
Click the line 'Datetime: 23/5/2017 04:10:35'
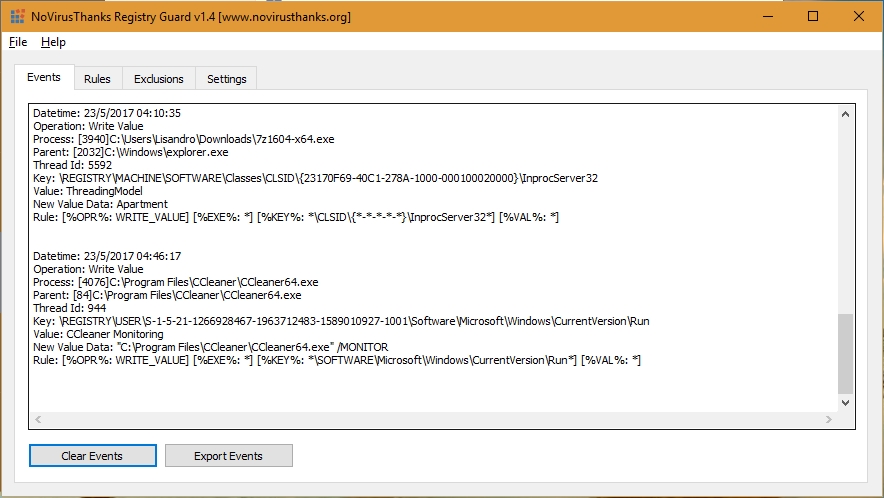107,113
